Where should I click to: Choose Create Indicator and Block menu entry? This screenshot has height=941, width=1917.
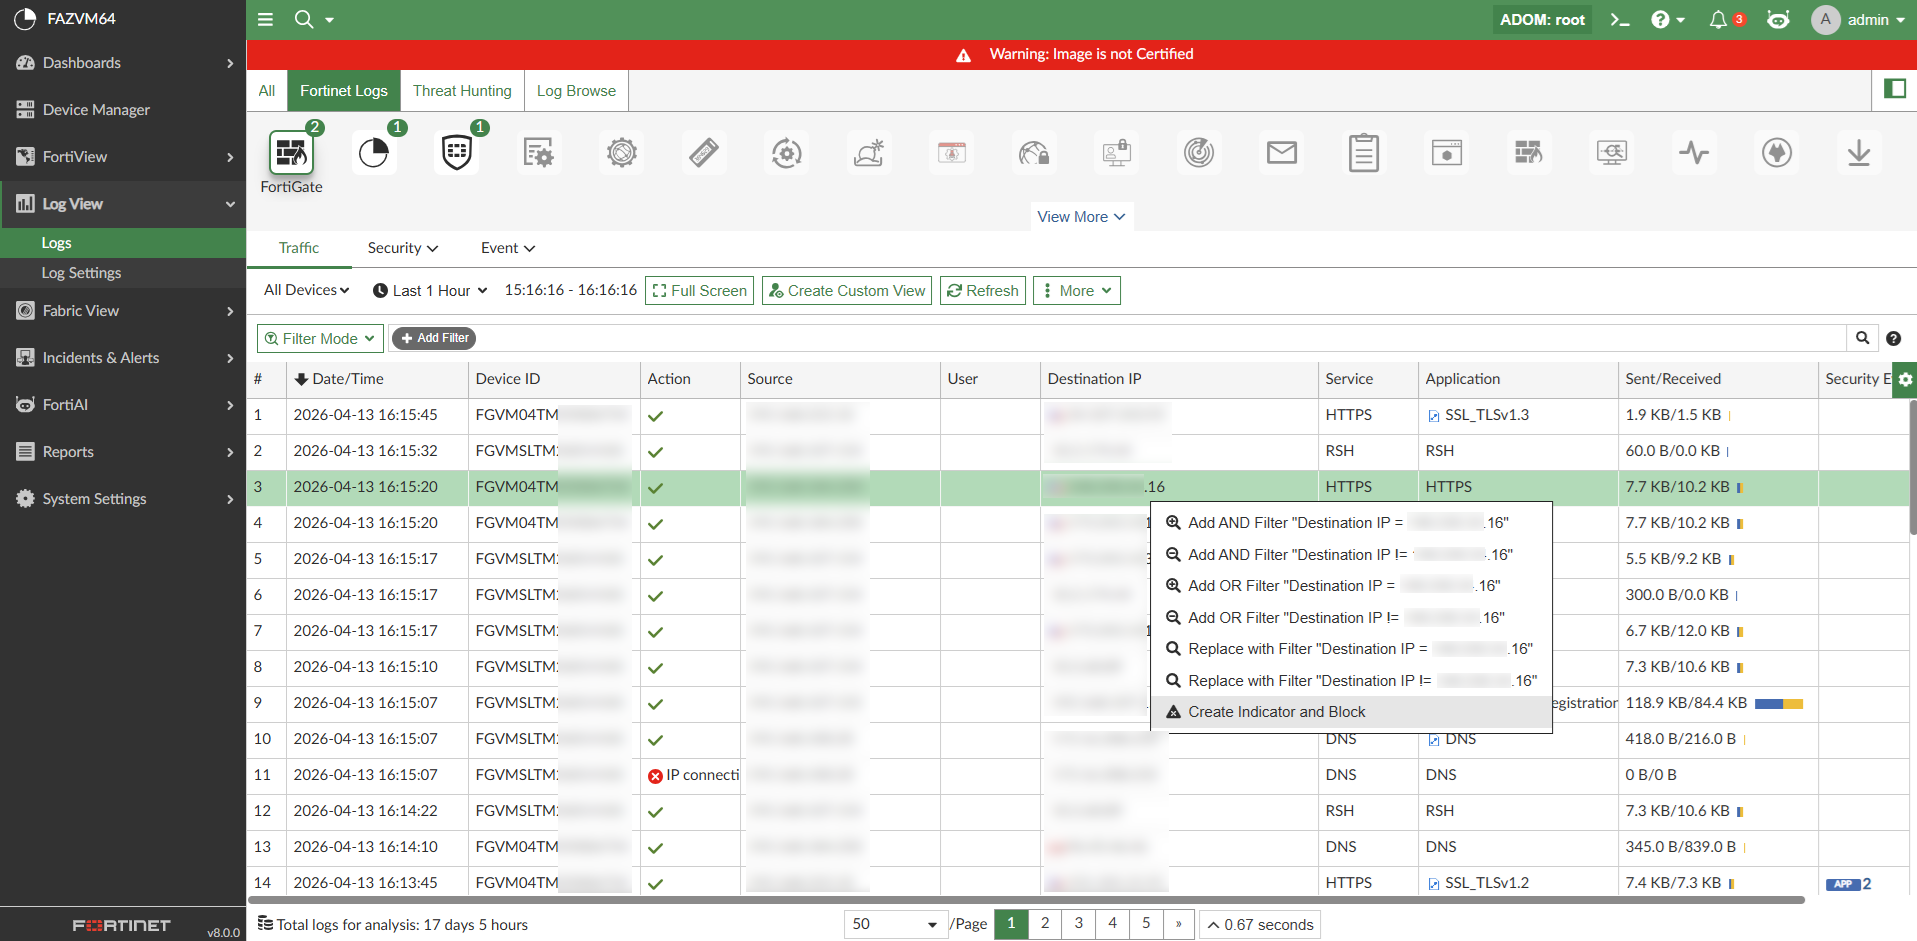click(1276, 712)
